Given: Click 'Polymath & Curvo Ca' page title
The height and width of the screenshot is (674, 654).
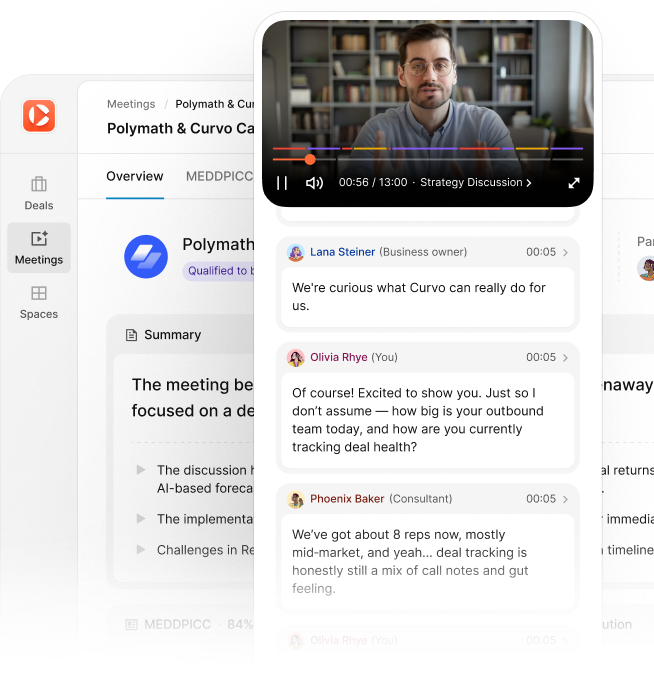Looking at the screenshot, I should (181, 129).
